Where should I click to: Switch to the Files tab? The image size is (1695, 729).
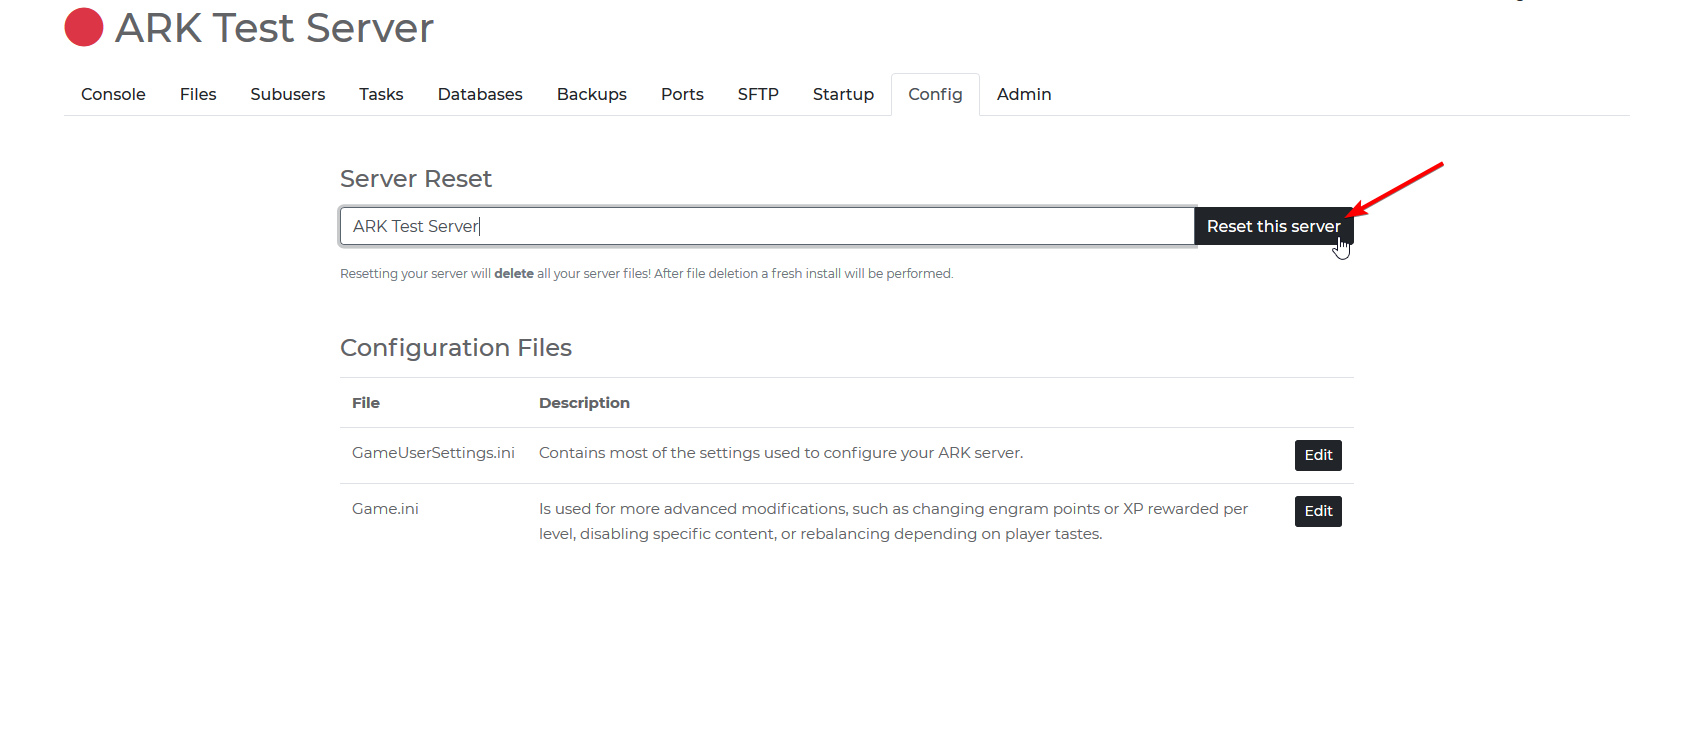point(198,94)
